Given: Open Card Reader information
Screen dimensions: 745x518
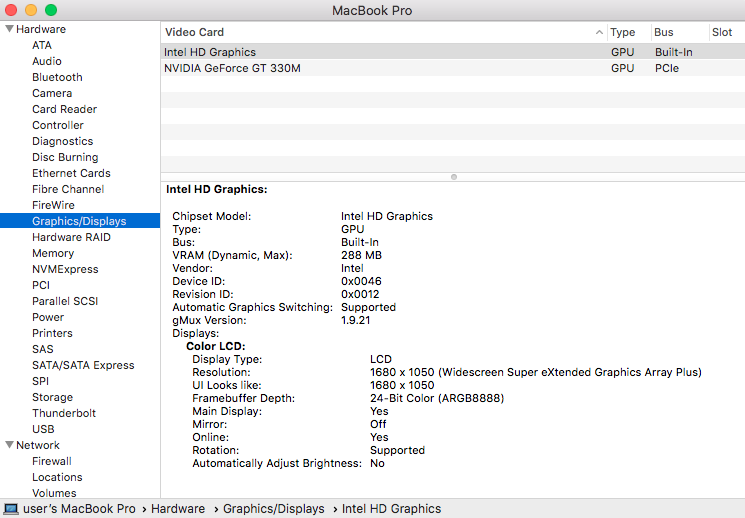Looking at the screenshot, I should point(64,109).
